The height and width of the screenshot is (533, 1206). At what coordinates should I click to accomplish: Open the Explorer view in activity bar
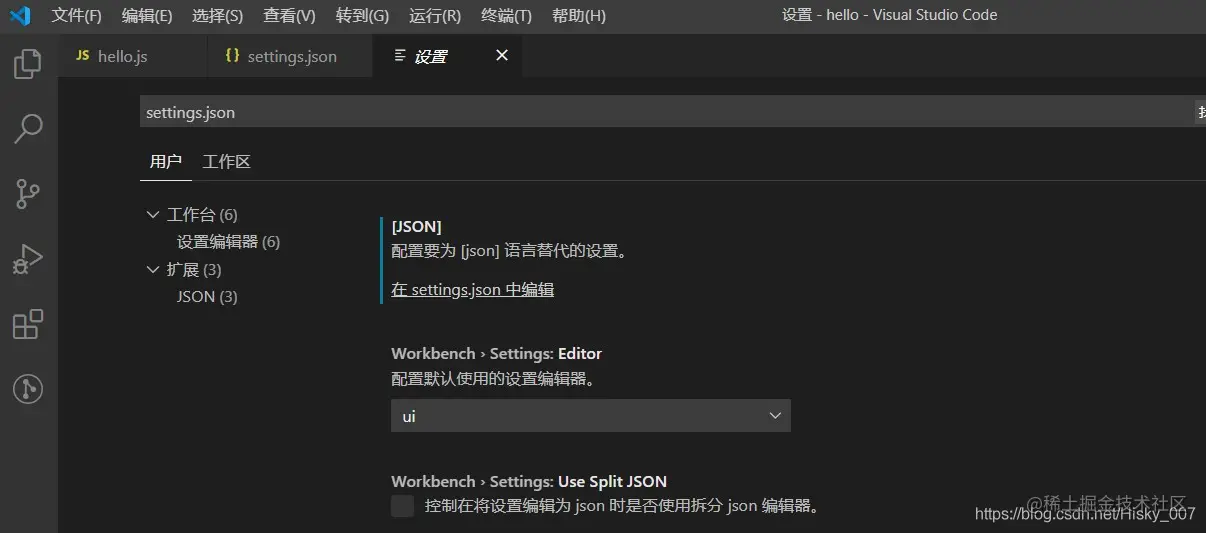pos(28,65)
